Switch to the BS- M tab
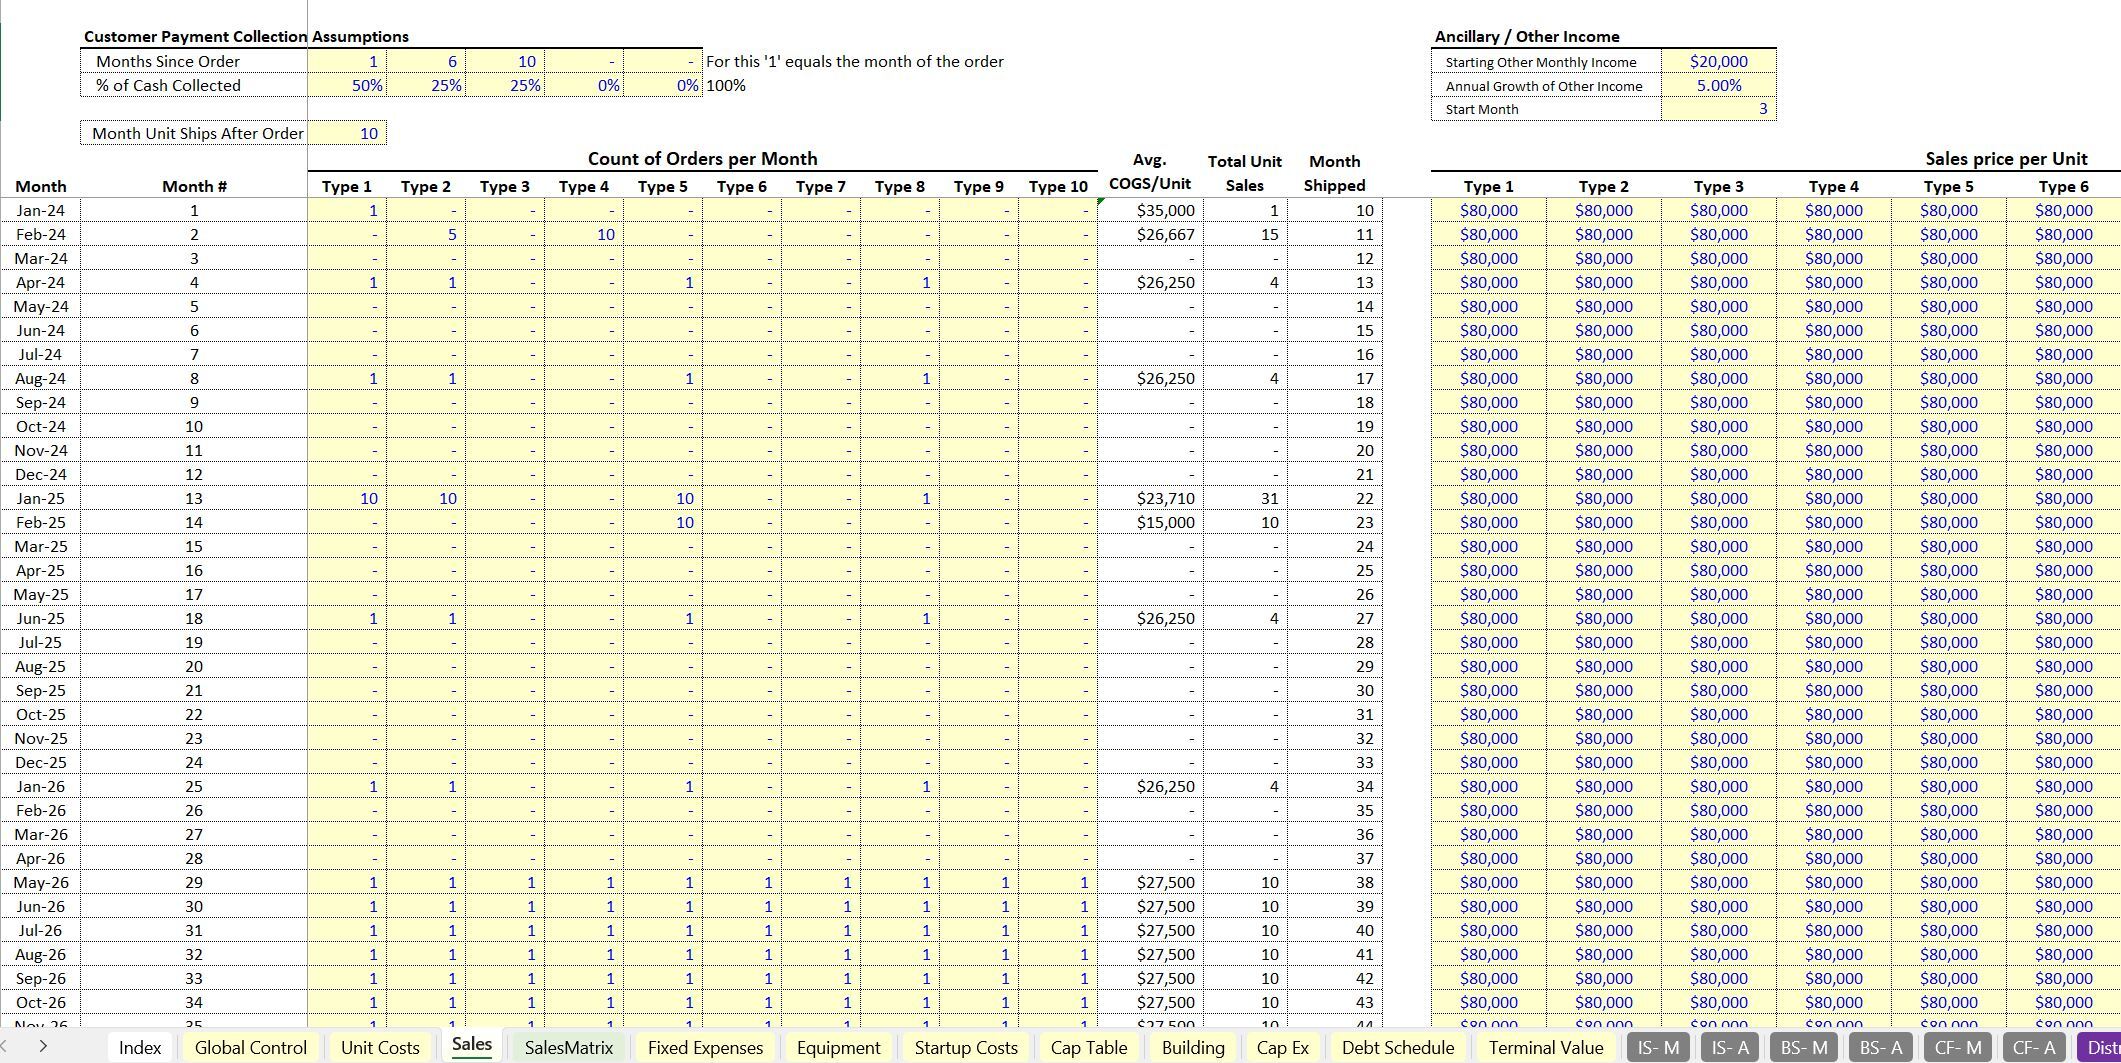 point(1804,1047)
